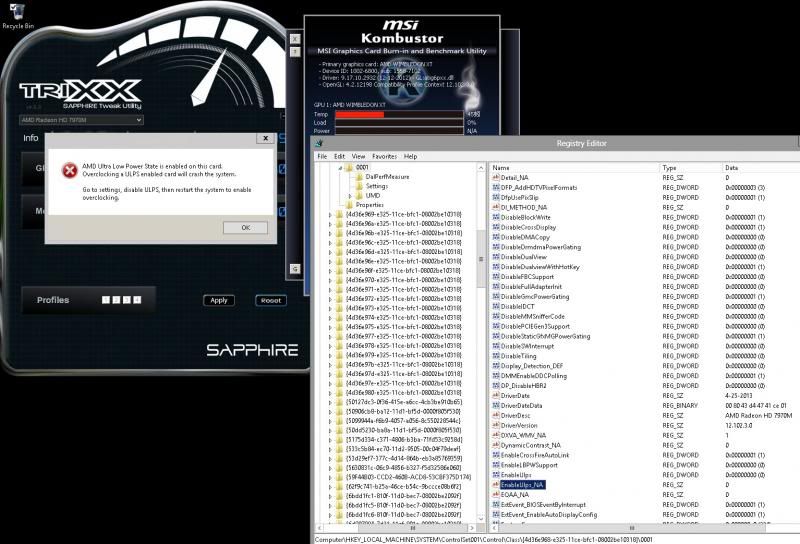The height and width of the screenshot is (544, 800).
Task: Click the Name column header
Action: [574, 167]
